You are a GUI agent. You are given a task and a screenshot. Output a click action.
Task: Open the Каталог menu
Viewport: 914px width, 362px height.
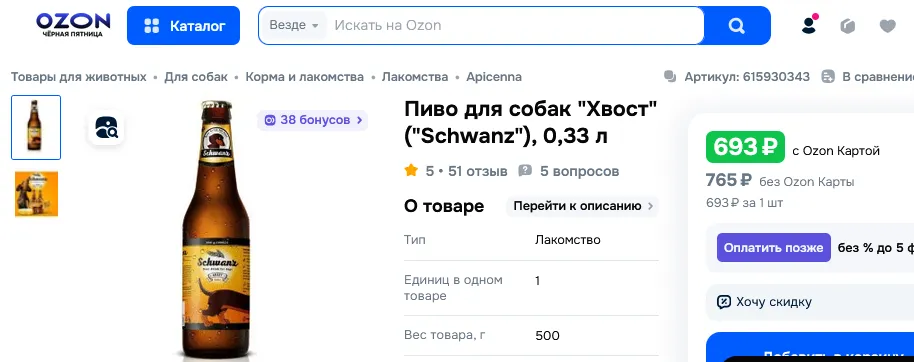coord(183,26)
